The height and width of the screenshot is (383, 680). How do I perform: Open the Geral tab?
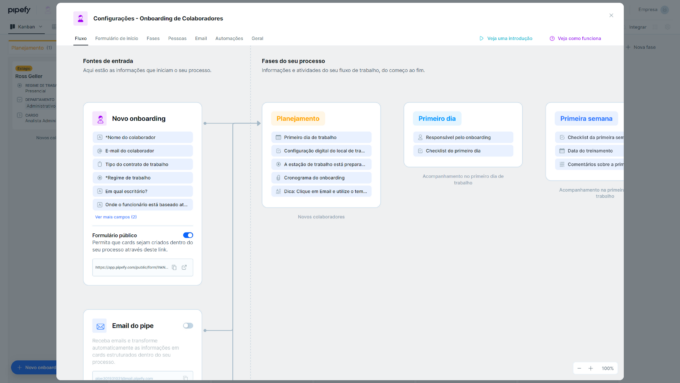258,39
